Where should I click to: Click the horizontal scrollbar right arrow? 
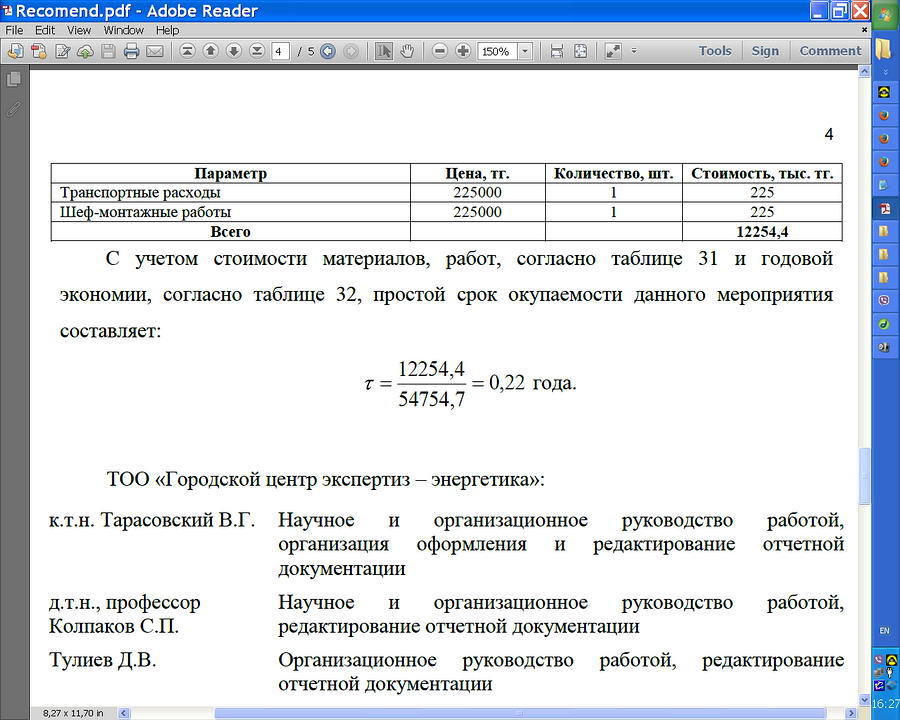coord(852,713)
